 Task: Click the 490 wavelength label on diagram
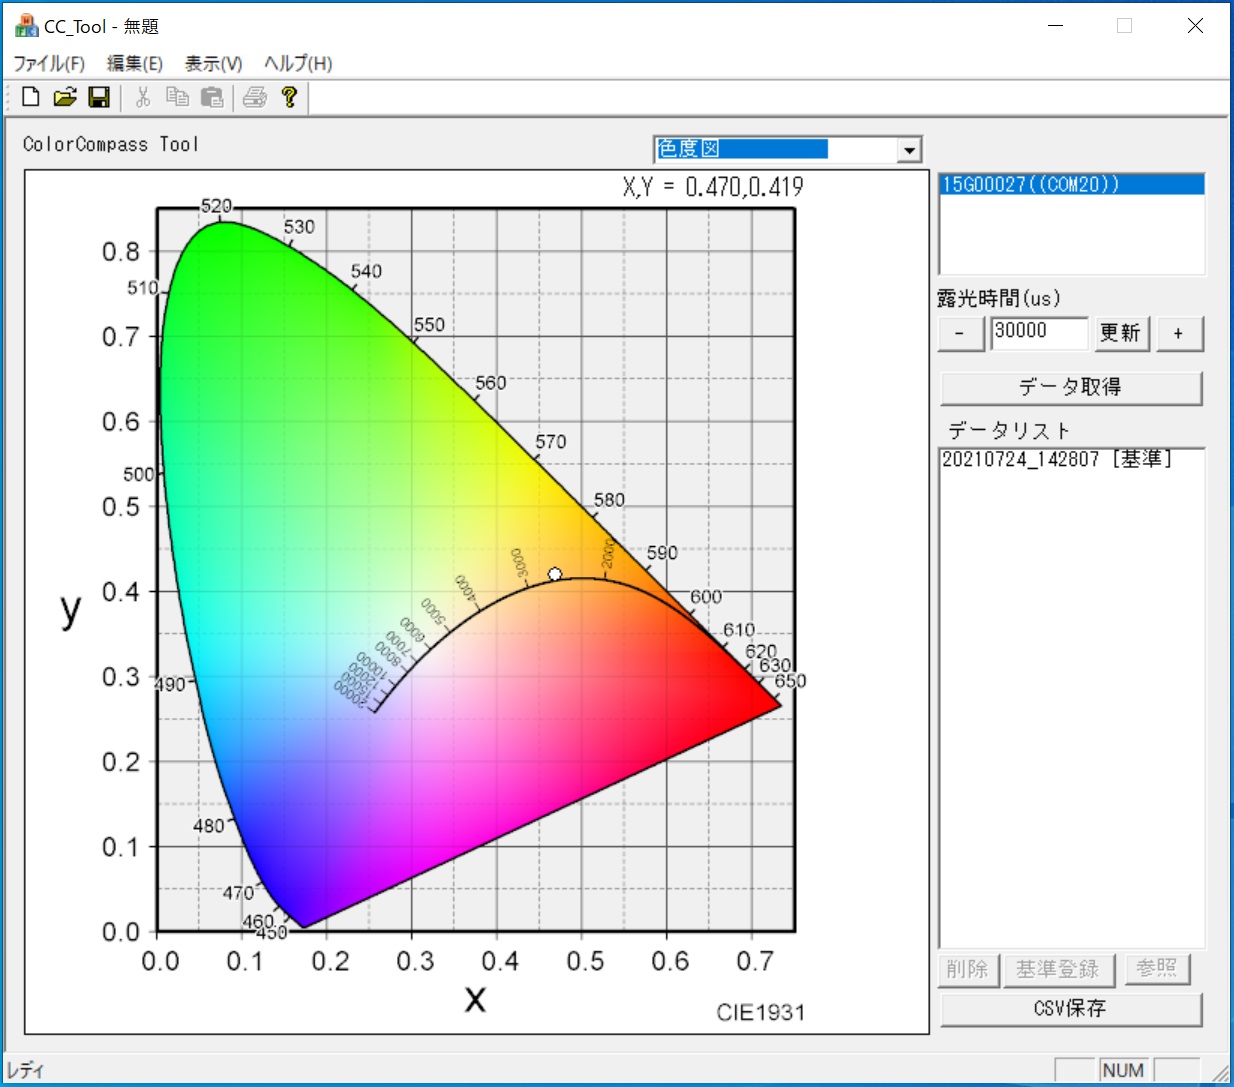170,684
